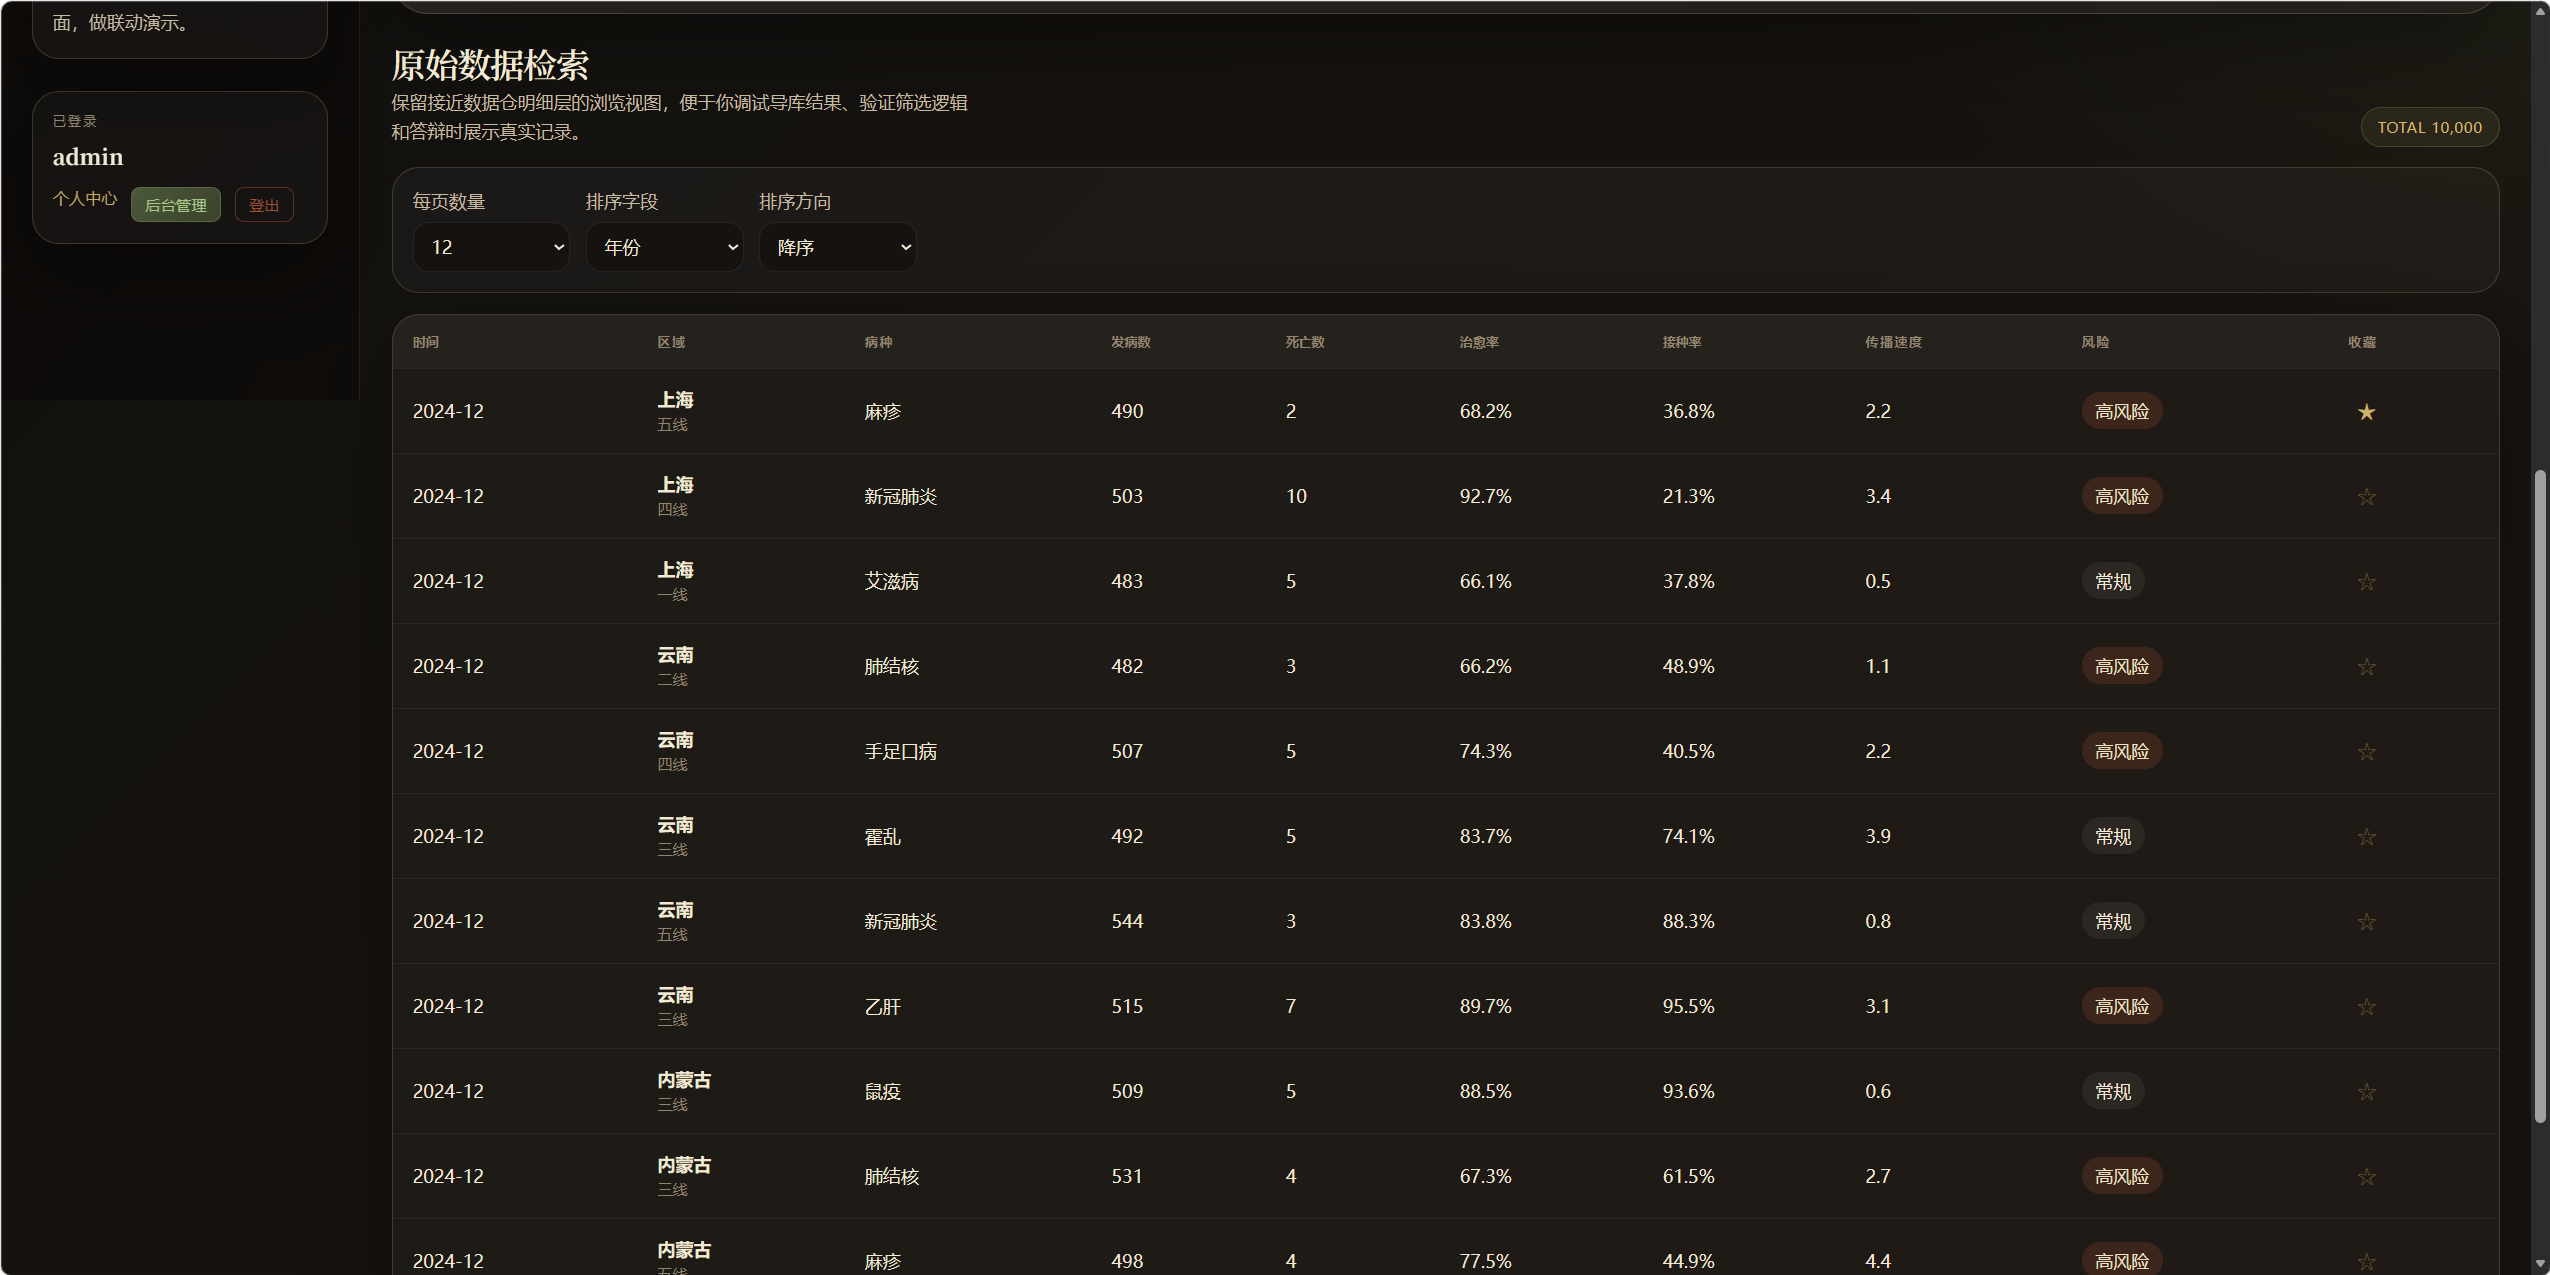
Task: Open the per-page count dropdown showing 12
Action: tap(490, 247)
